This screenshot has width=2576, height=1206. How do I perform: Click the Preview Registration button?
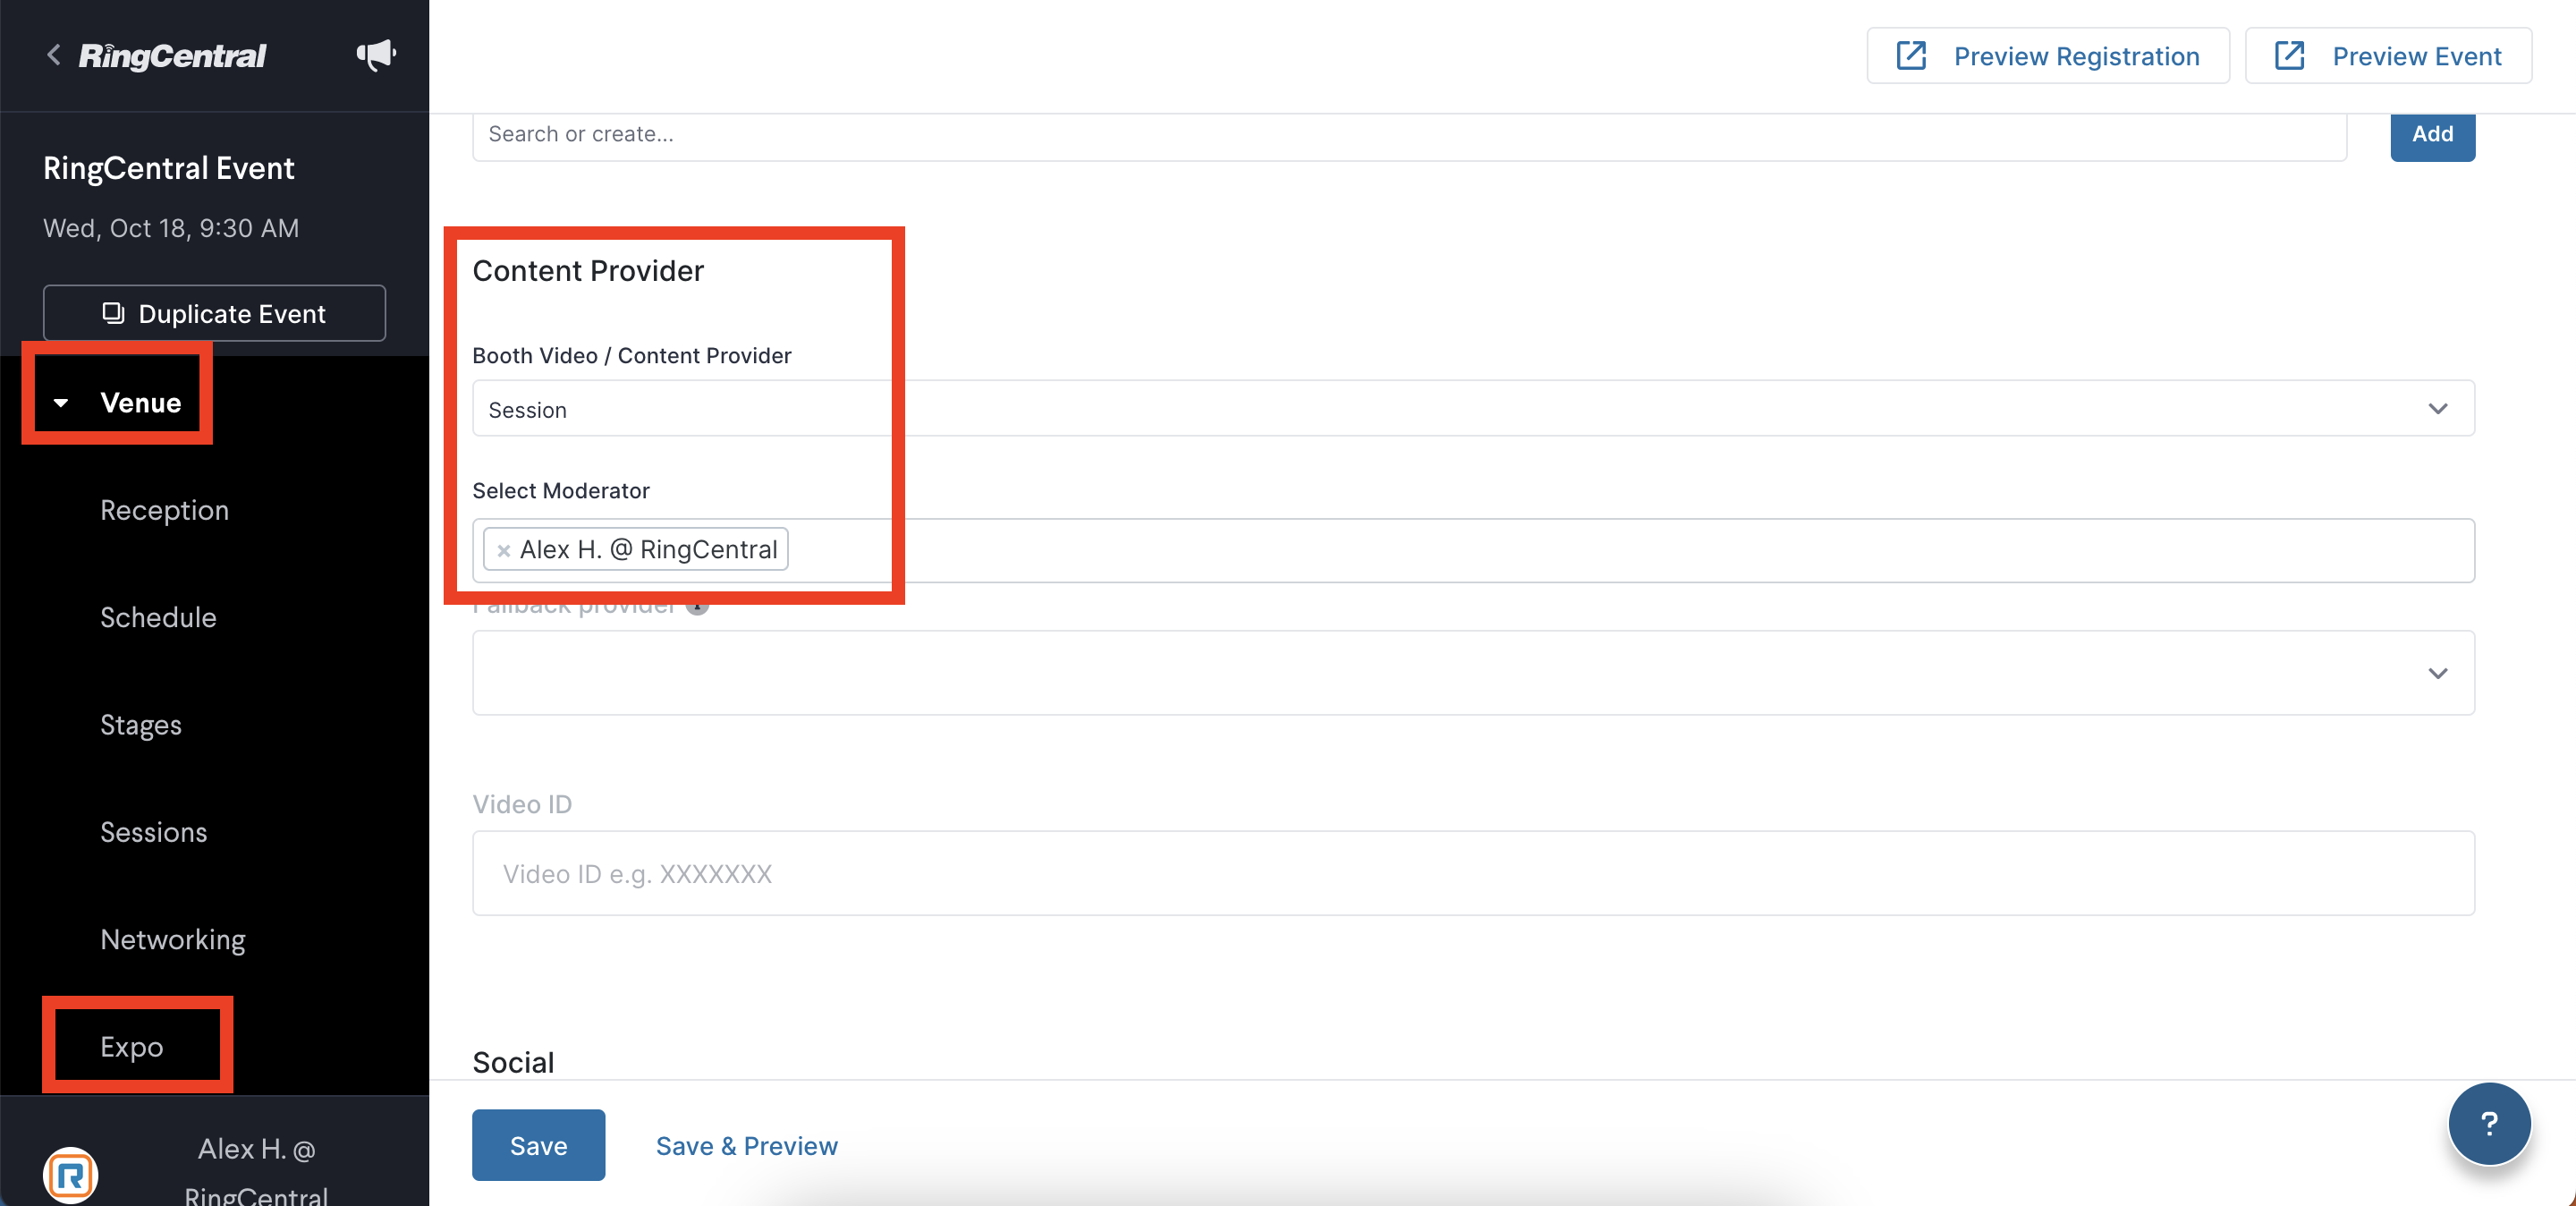2048,56
